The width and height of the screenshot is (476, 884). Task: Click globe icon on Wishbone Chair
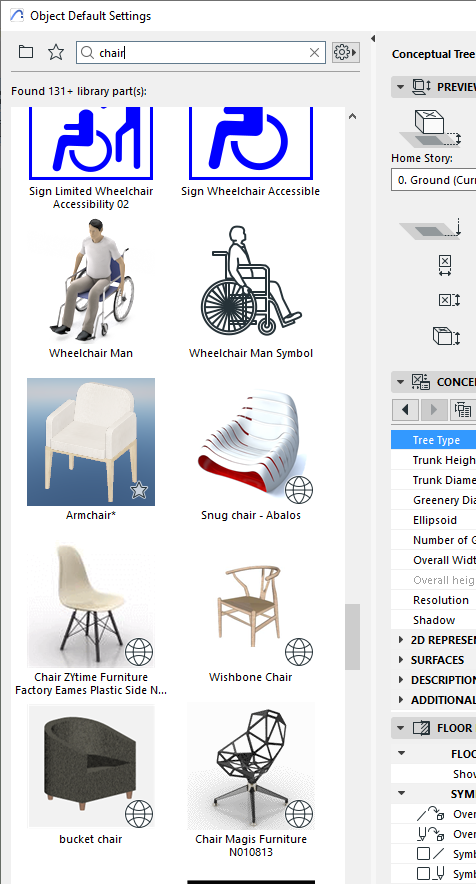(x=298, y=651)
